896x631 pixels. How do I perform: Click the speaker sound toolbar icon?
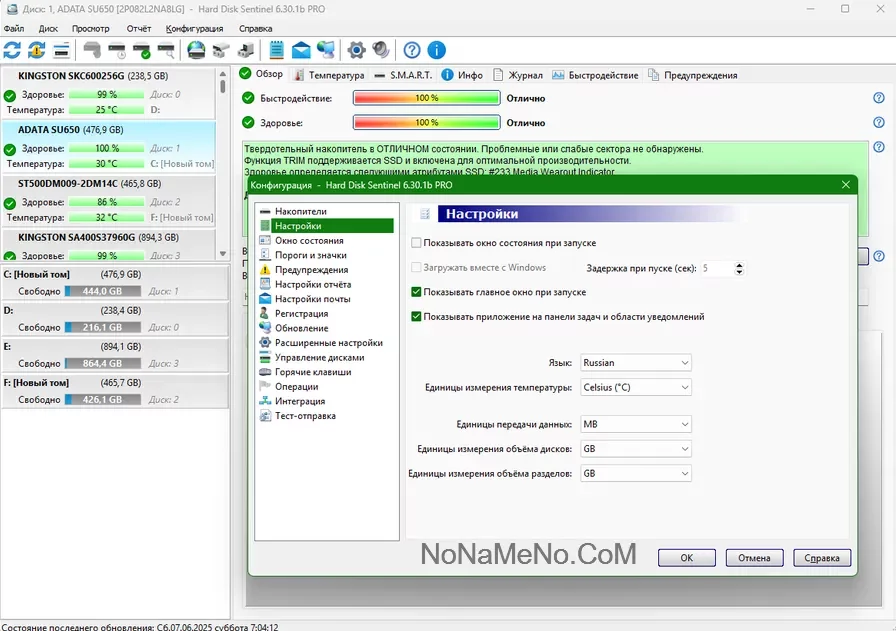[x=381, y=50]
